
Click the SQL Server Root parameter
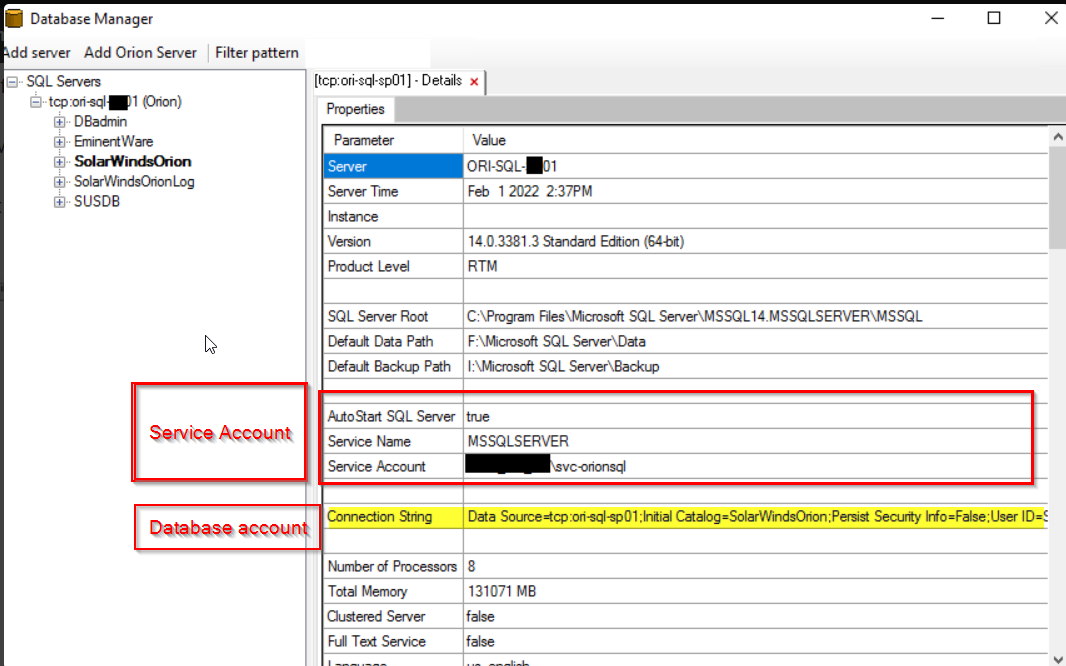(394, 317)
